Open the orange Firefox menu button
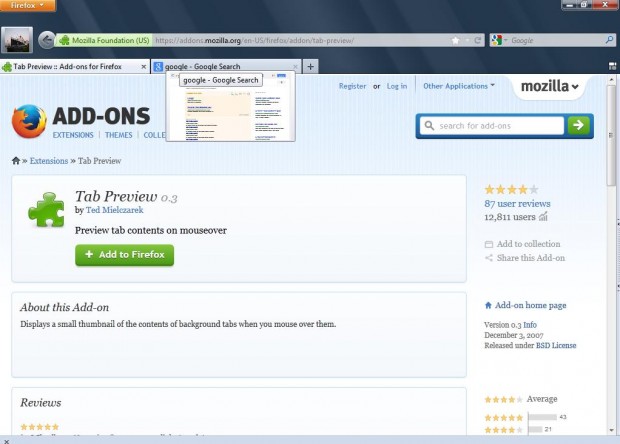The height and width of the screenshot is (444, 620). [28, 6]
